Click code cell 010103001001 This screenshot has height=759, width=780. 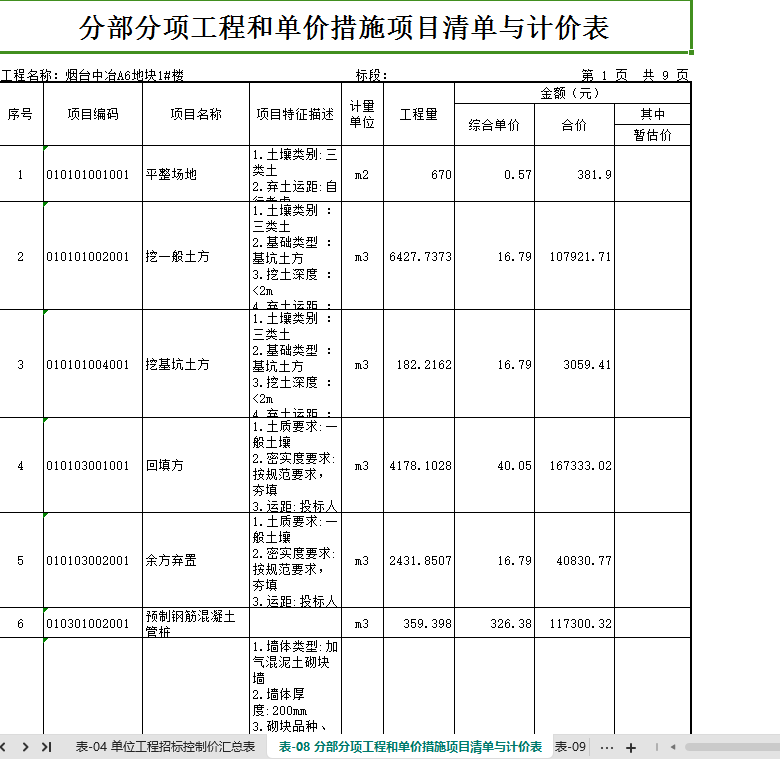93,465
